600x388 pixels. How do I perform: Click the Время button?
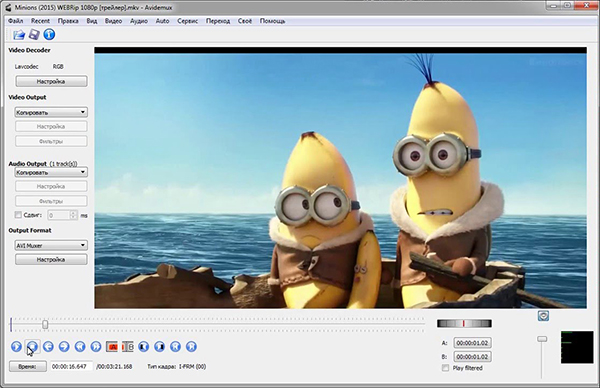28,366
